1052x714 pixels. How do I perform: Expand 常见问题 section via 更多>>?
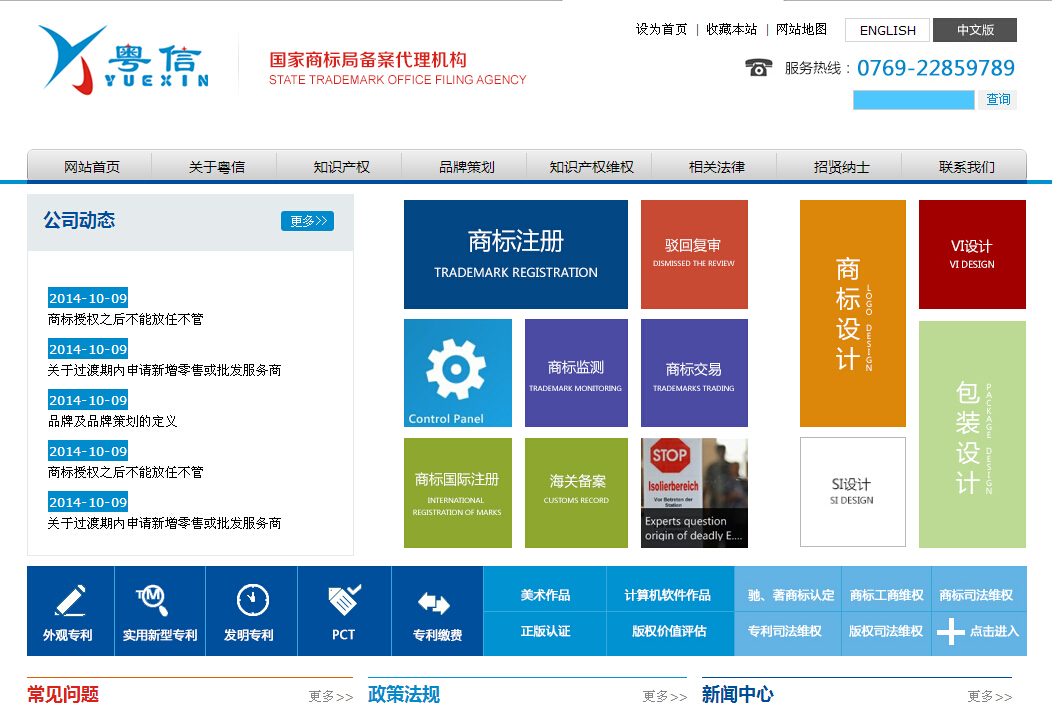330,696
